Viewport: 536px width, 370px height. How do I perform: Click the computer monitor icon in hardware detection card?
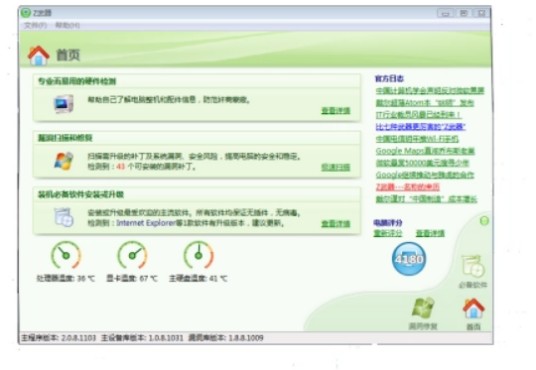64,104
